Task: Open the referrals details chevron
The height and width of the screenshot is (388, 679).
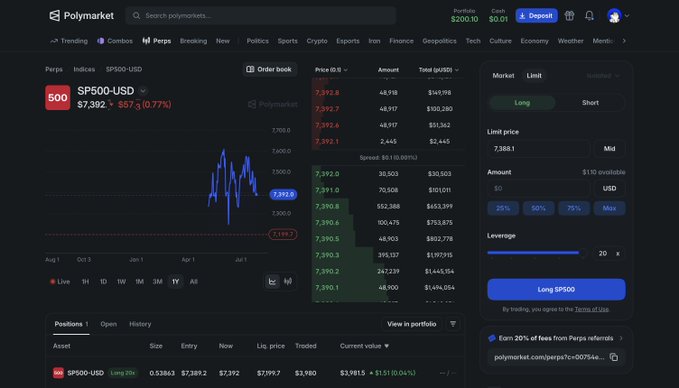Action: click(x=621, y=338)
